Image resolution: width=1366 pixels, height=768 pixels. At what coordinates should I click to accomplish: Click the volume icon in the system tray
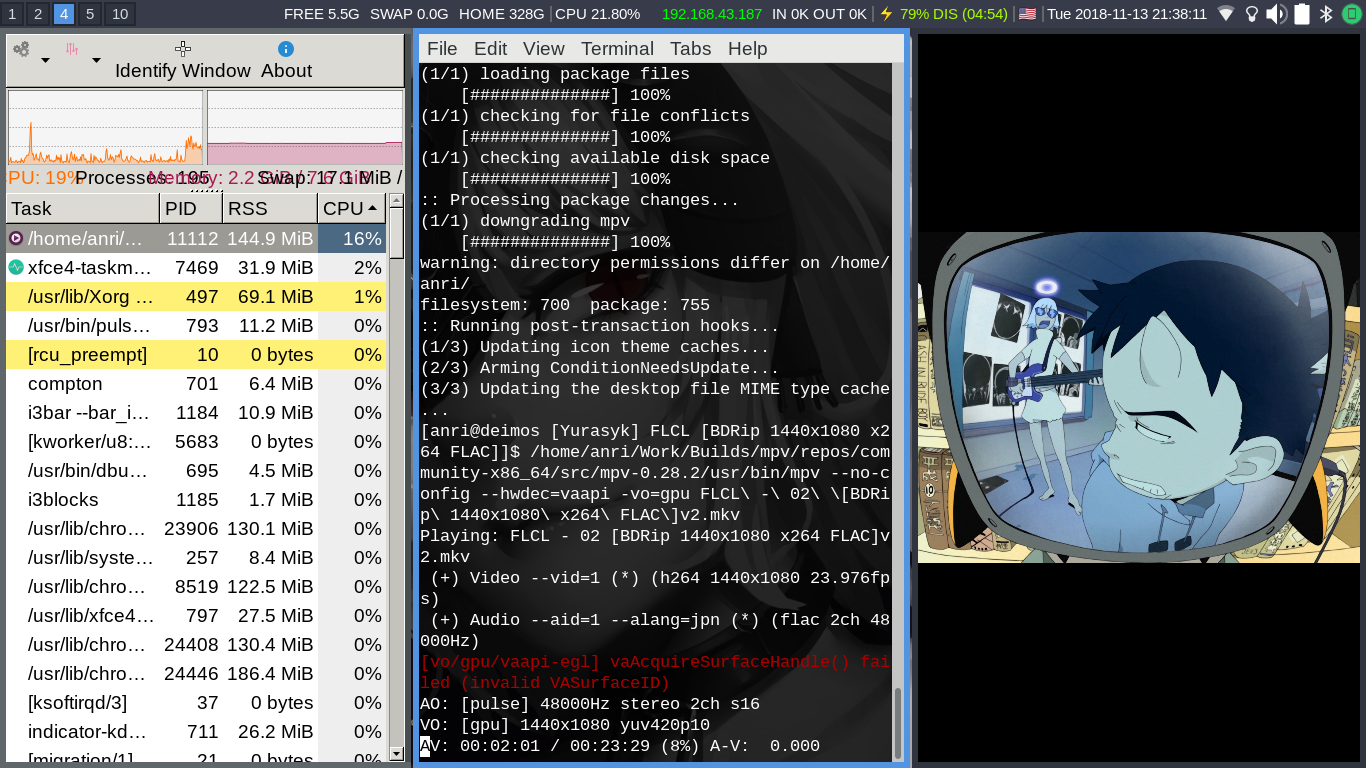coord(1274,12)
